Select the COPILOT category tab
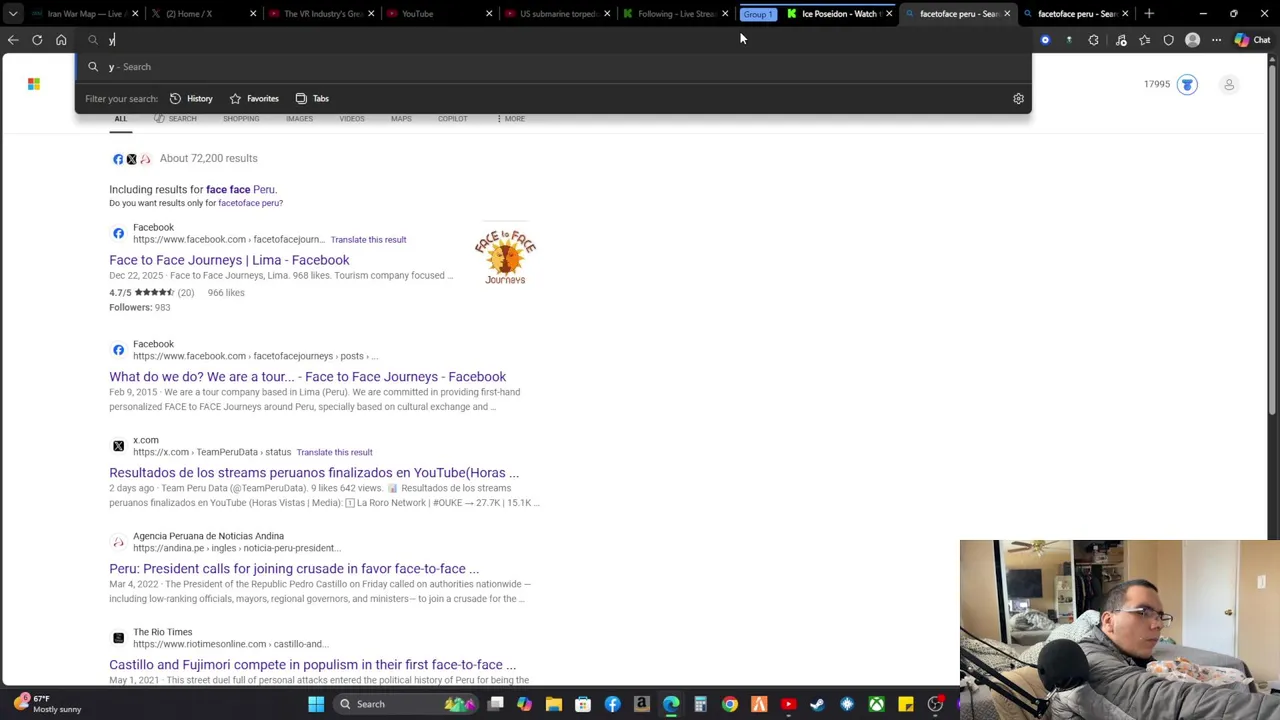1280x720 pixels. (452, 119)
